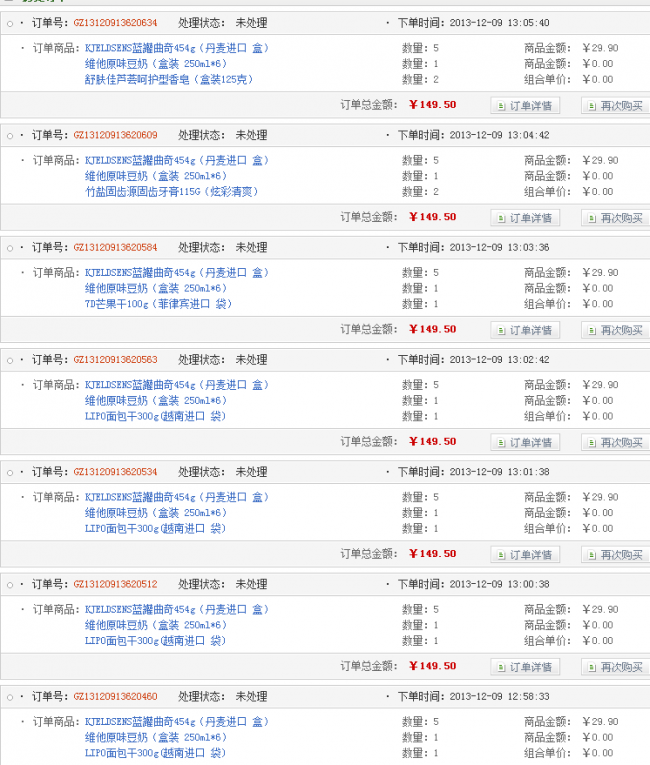Click 再次购买 icon for order GZ13120913620634
Image resolution: width=650 pixels, height=765 pixels.
[590, 105]
